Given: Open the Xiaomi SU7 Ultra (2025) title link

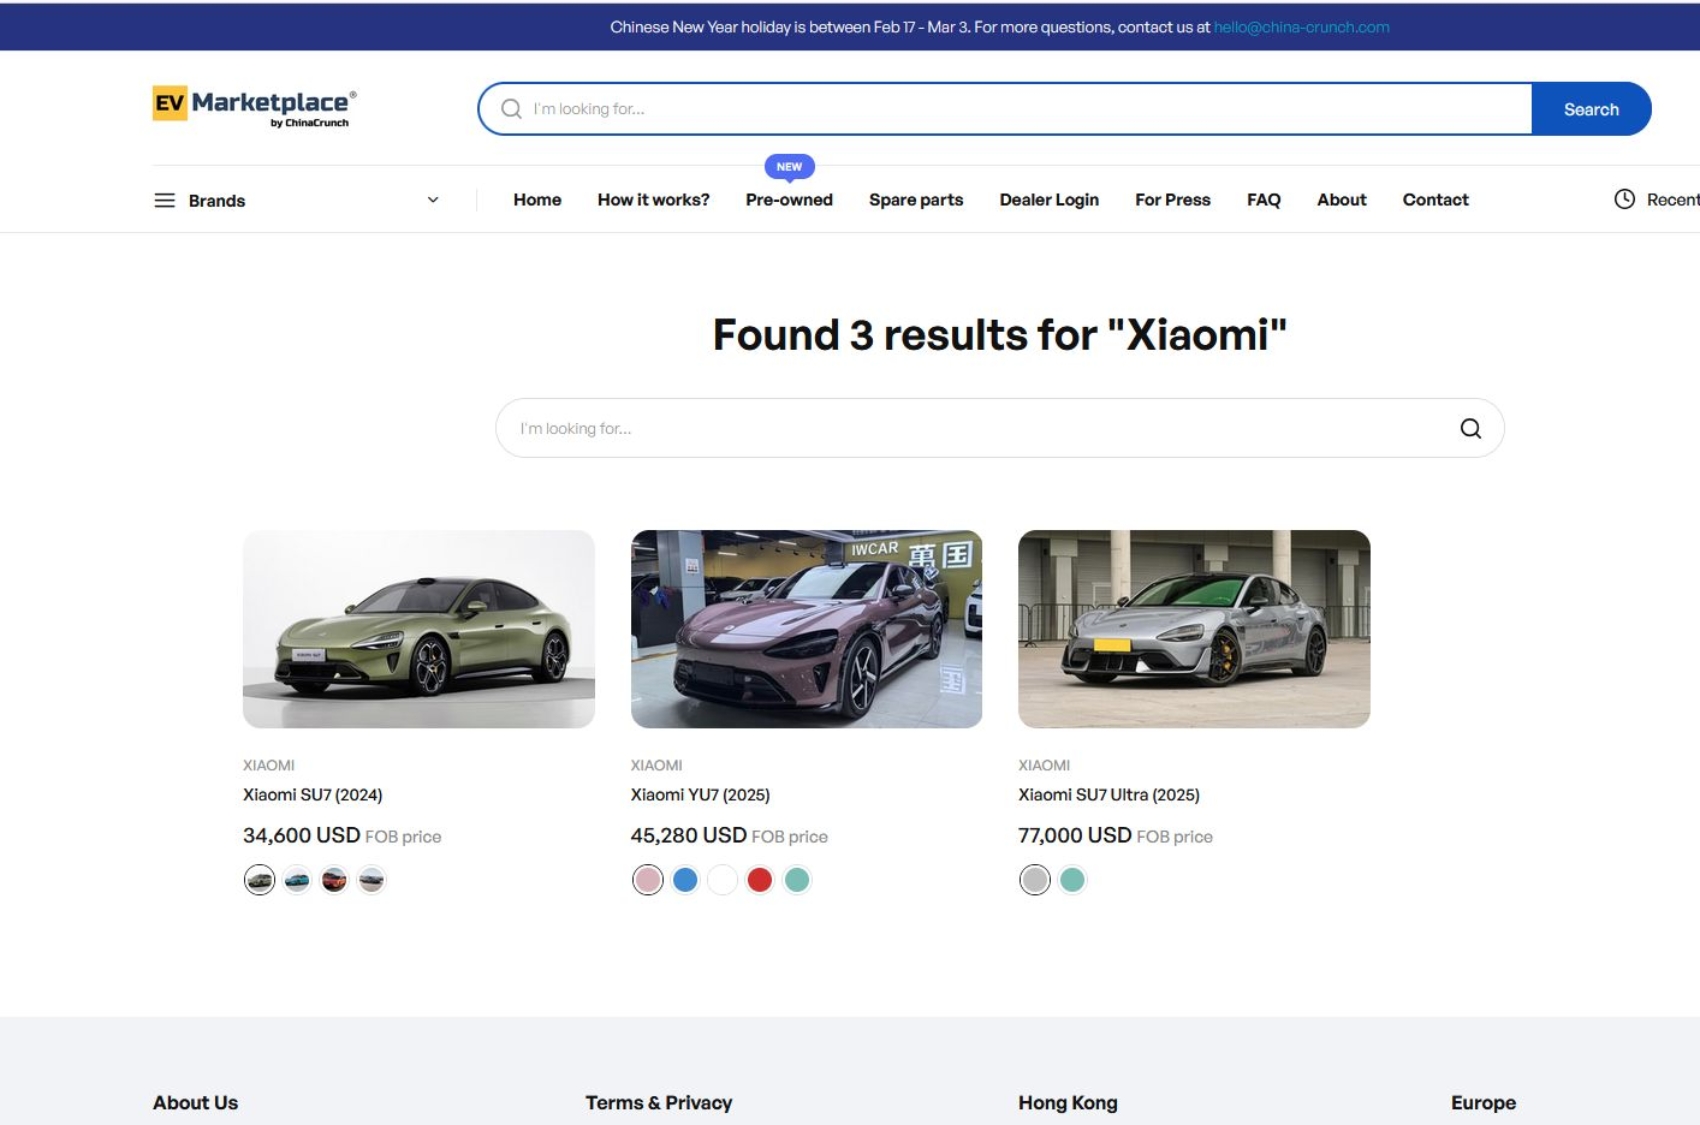Looking at the screenshot, I should (x=1108, y=795).
